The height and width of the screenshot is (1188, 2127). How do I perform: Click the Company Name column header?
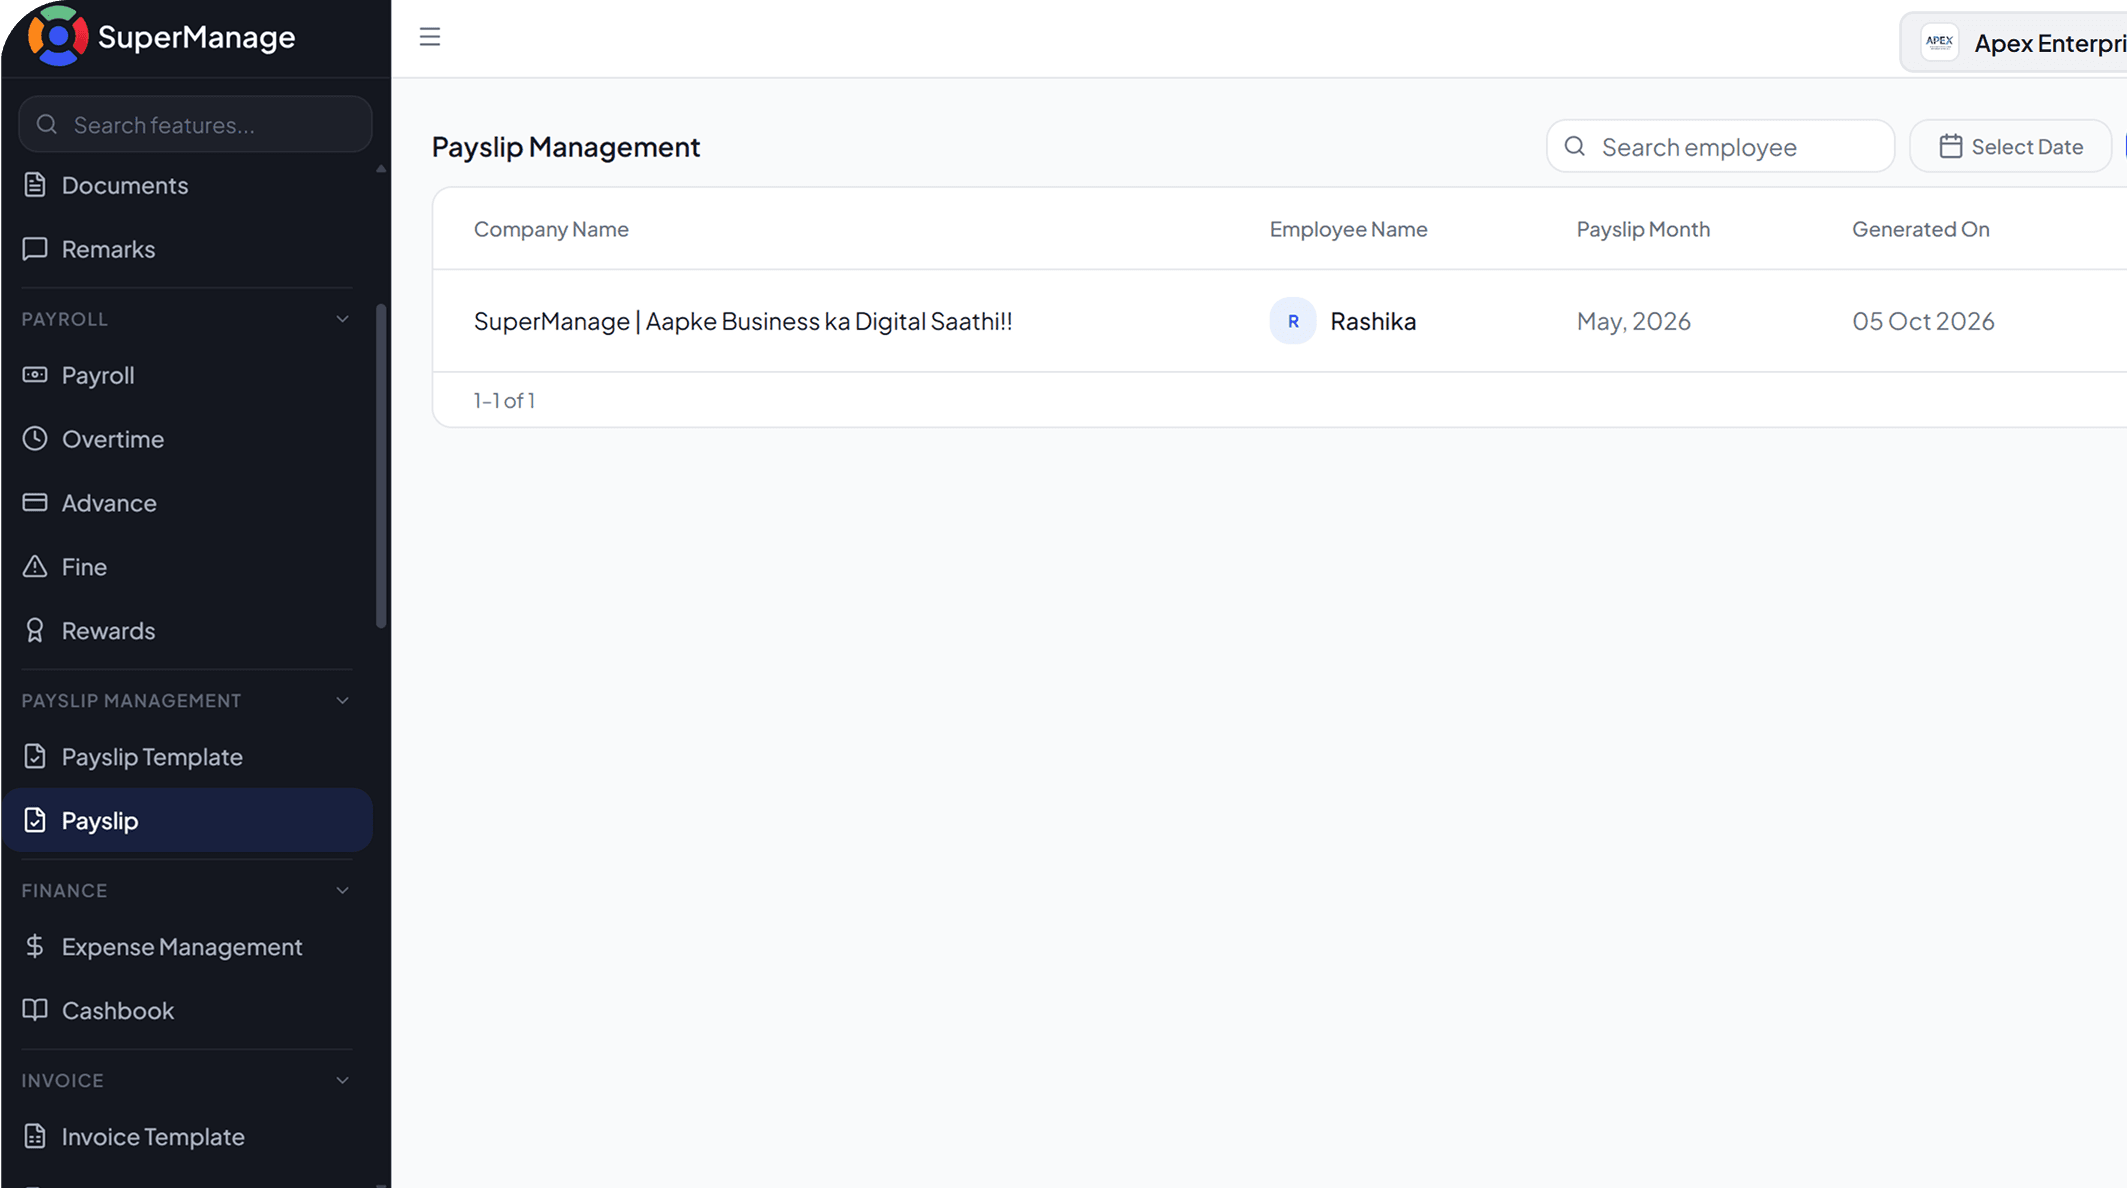pos(551,229)
